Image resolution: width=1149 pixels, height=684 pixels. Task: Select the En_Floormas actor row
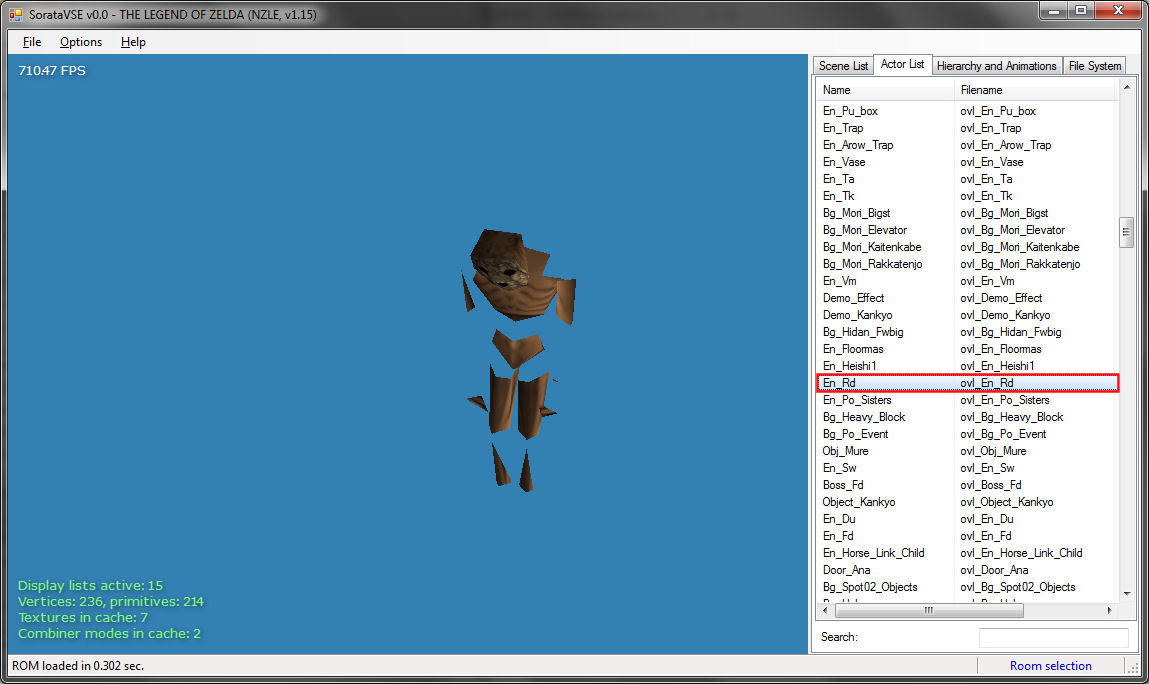967,349
